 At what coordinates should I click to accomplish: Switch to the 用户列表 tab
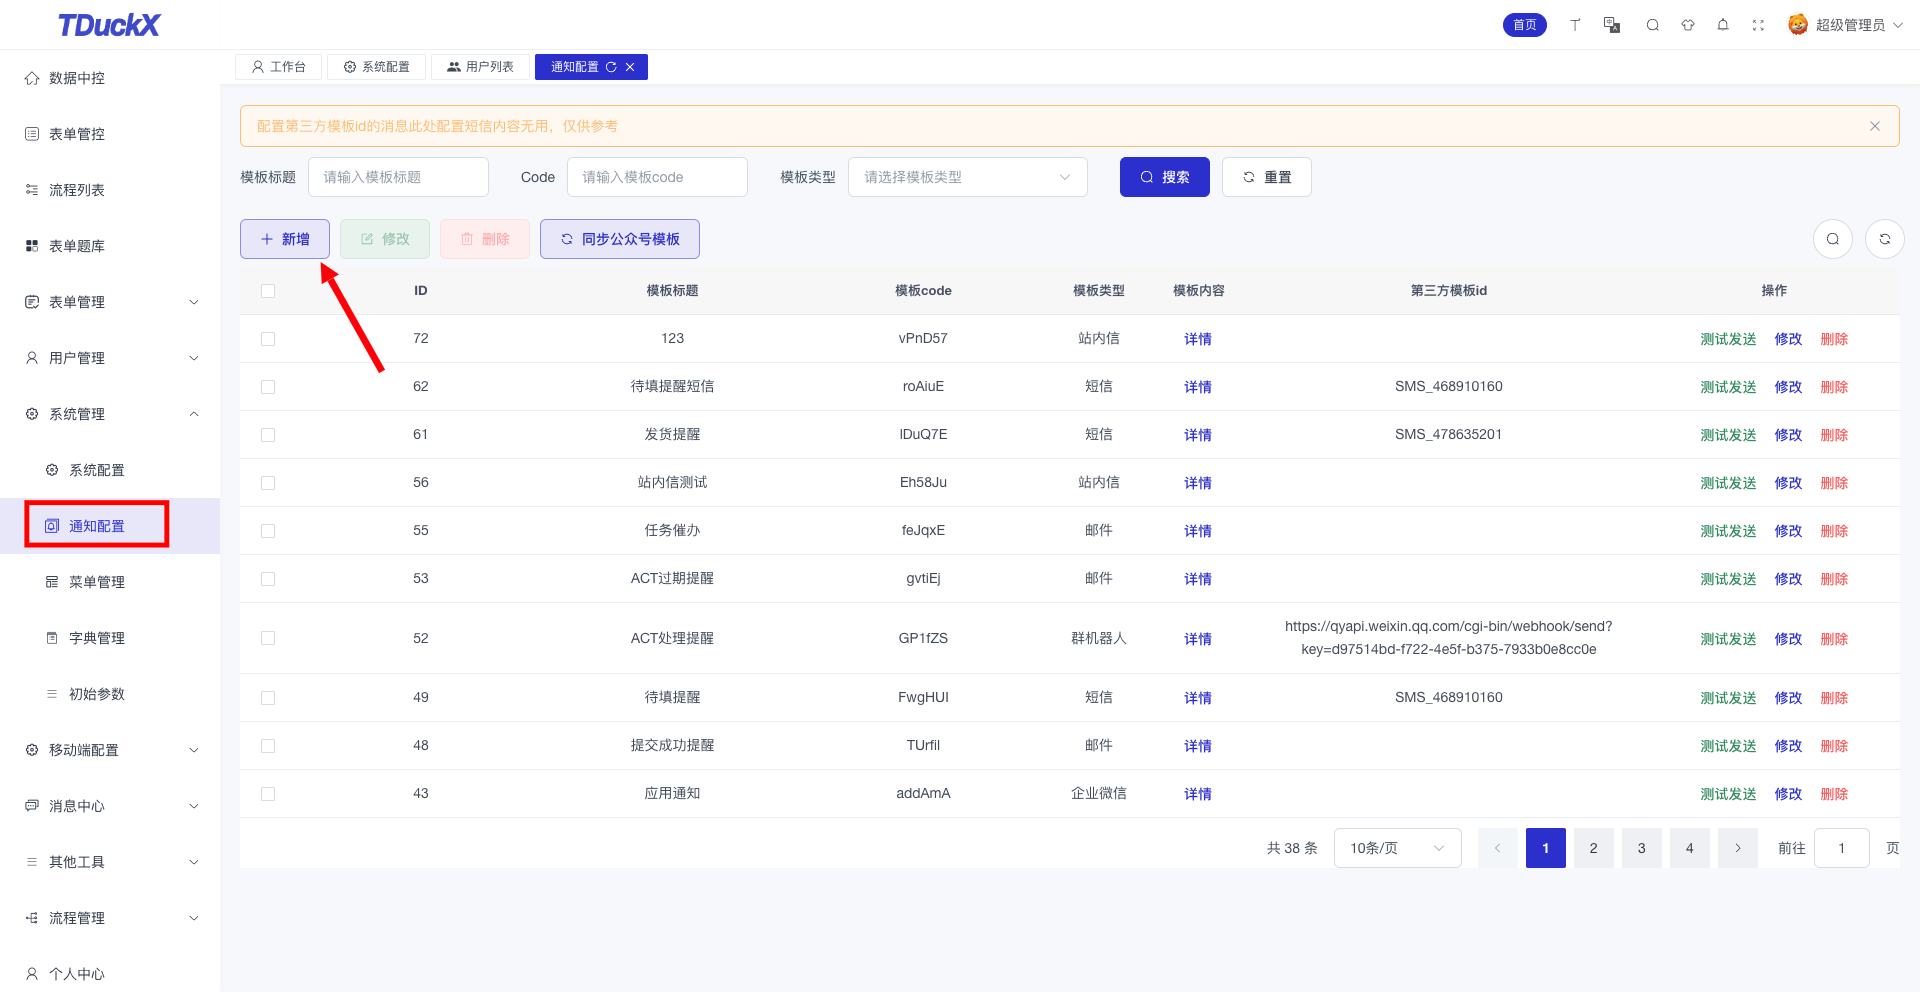tap(481, 67)
